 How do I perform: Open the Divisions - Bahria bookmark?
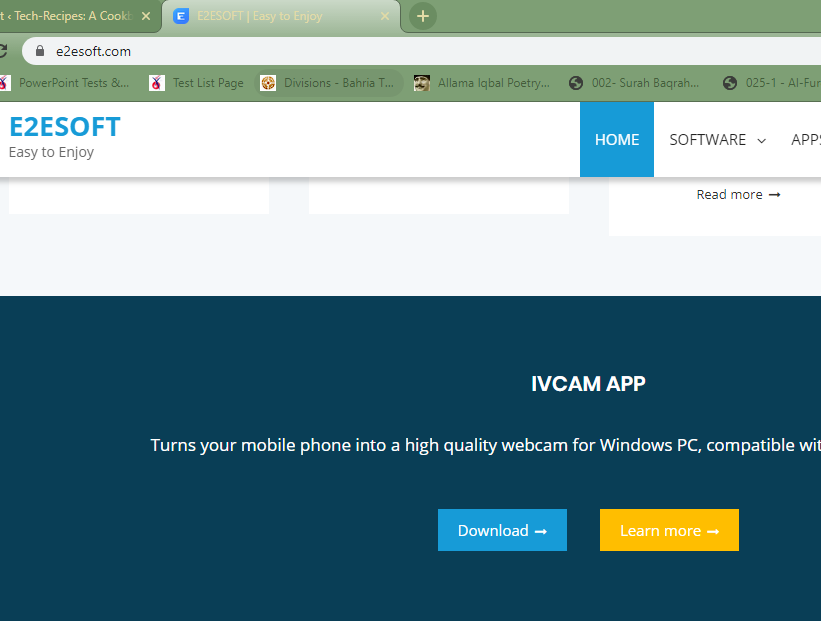pos(329,83)
